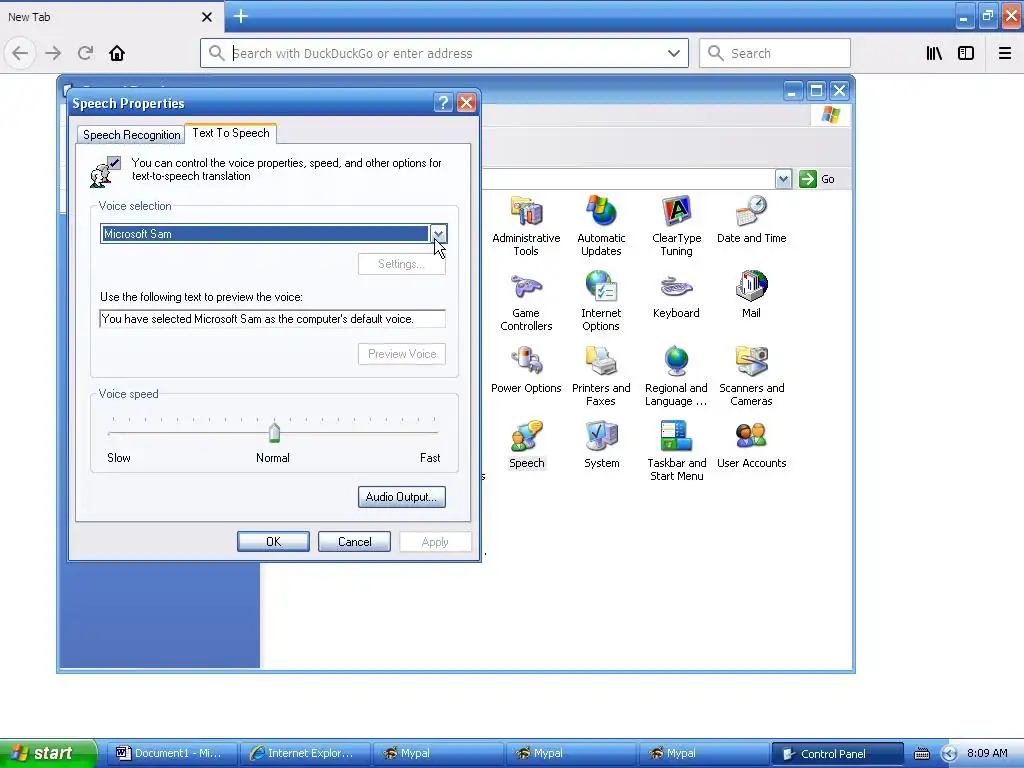Screen dimensions: 1024x768
Task: Select the Text To Speech tab
Action: point(231,133)
